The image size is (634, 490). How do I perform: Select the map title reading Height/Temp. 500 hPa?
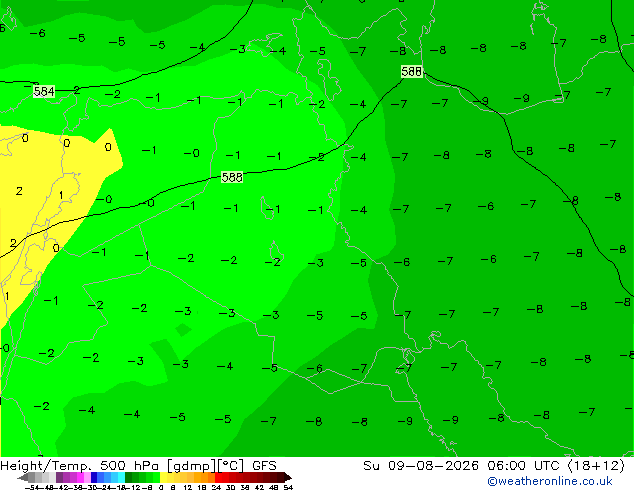[x=81, y=466]
